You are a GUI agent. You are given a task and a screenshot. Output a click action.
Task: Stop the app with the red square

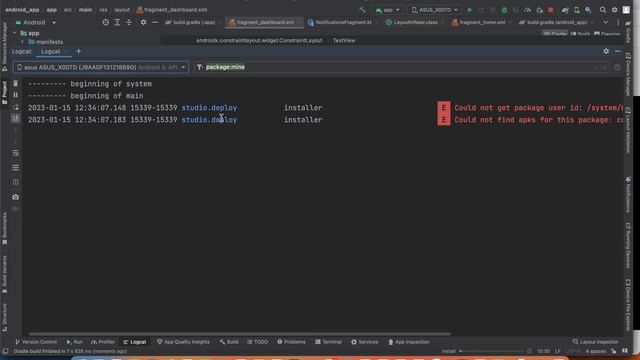[551, 10]
